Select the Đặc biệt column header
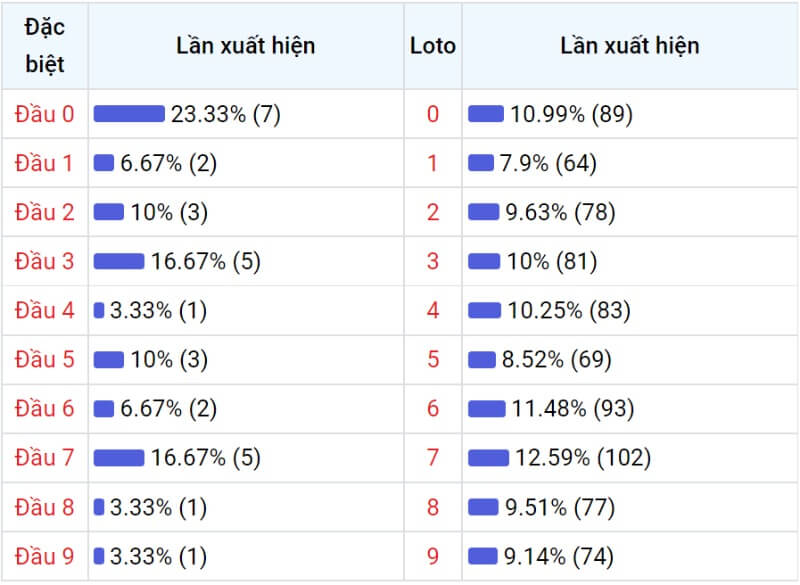The height and width of the screenshot is (585, 800). [x=45, y=46]
